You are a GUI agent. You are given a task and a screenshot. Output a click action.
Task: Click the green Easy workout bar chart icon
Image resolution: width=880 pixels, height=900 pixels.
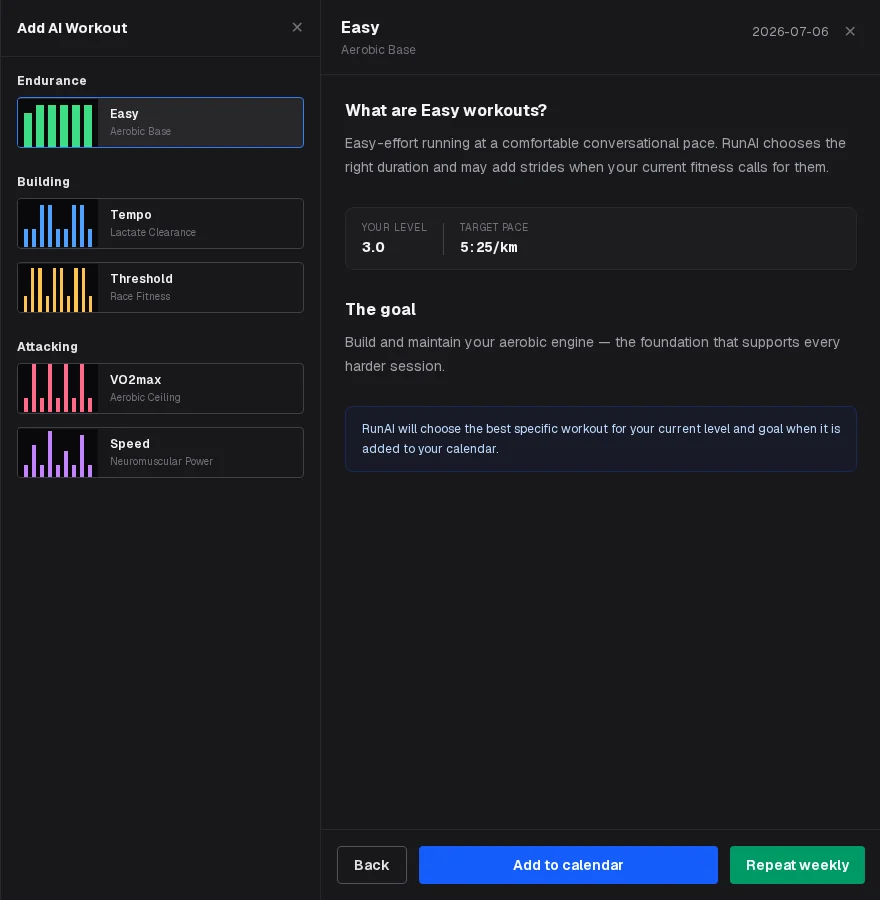click(x=58, y=123)
